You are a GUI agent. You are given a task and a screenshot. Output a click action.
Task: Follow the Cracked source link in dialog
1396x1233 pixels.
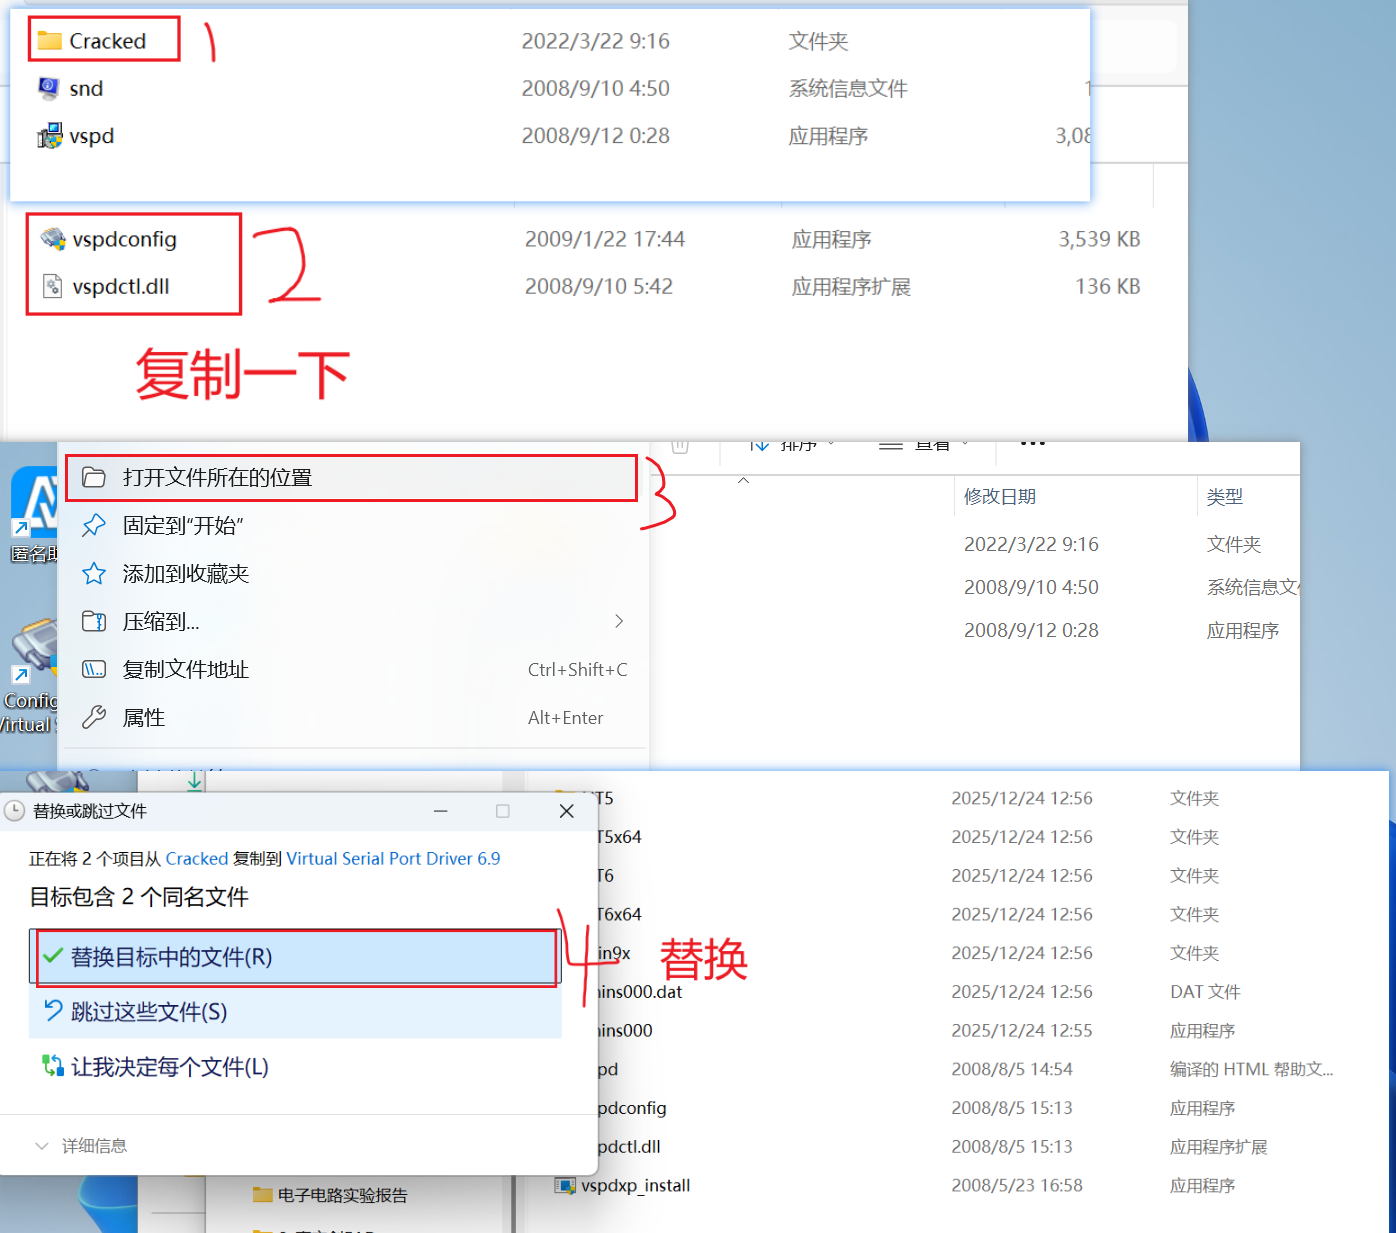pyautogui.click(x=196, y=858)
